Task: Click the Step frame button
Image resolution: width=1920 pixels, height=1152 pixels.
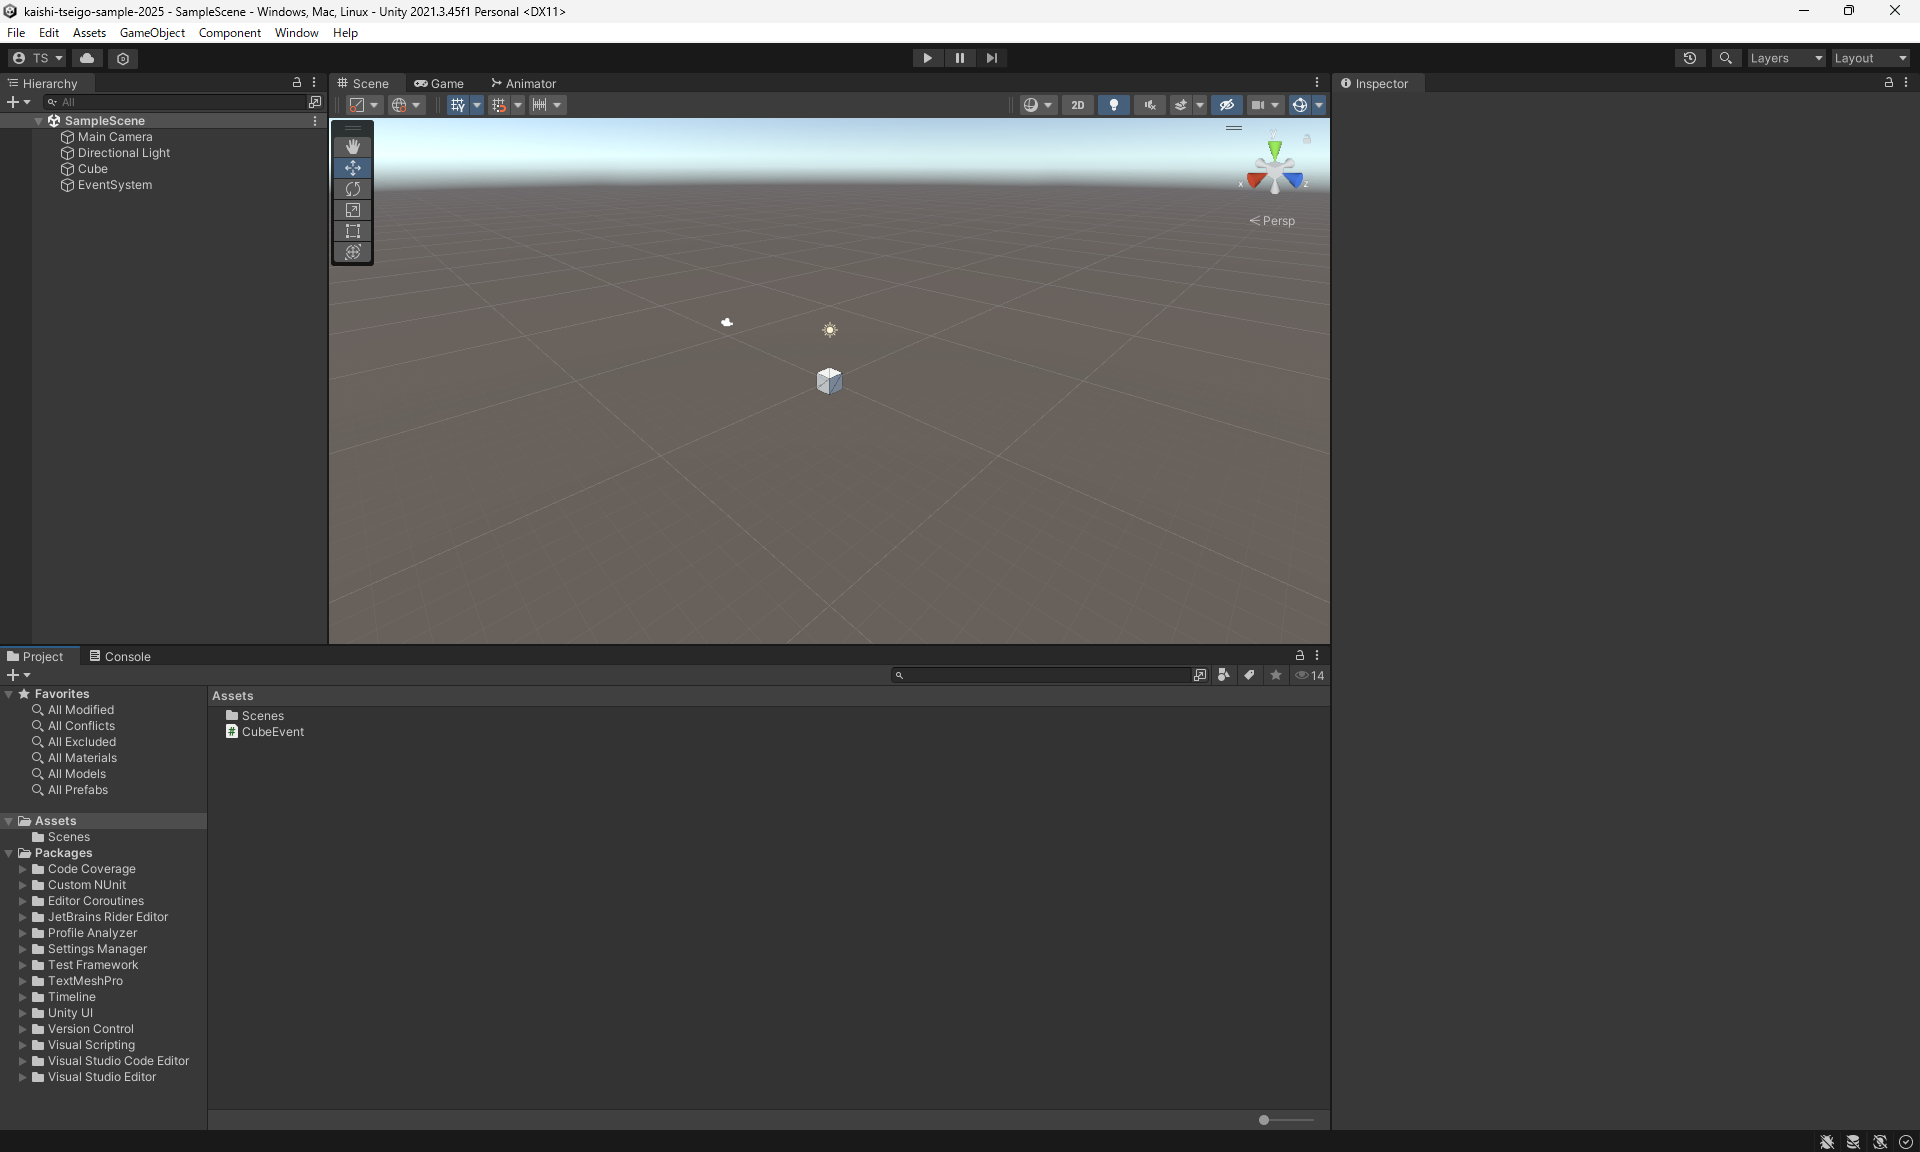Action: (x=991, y=58)
